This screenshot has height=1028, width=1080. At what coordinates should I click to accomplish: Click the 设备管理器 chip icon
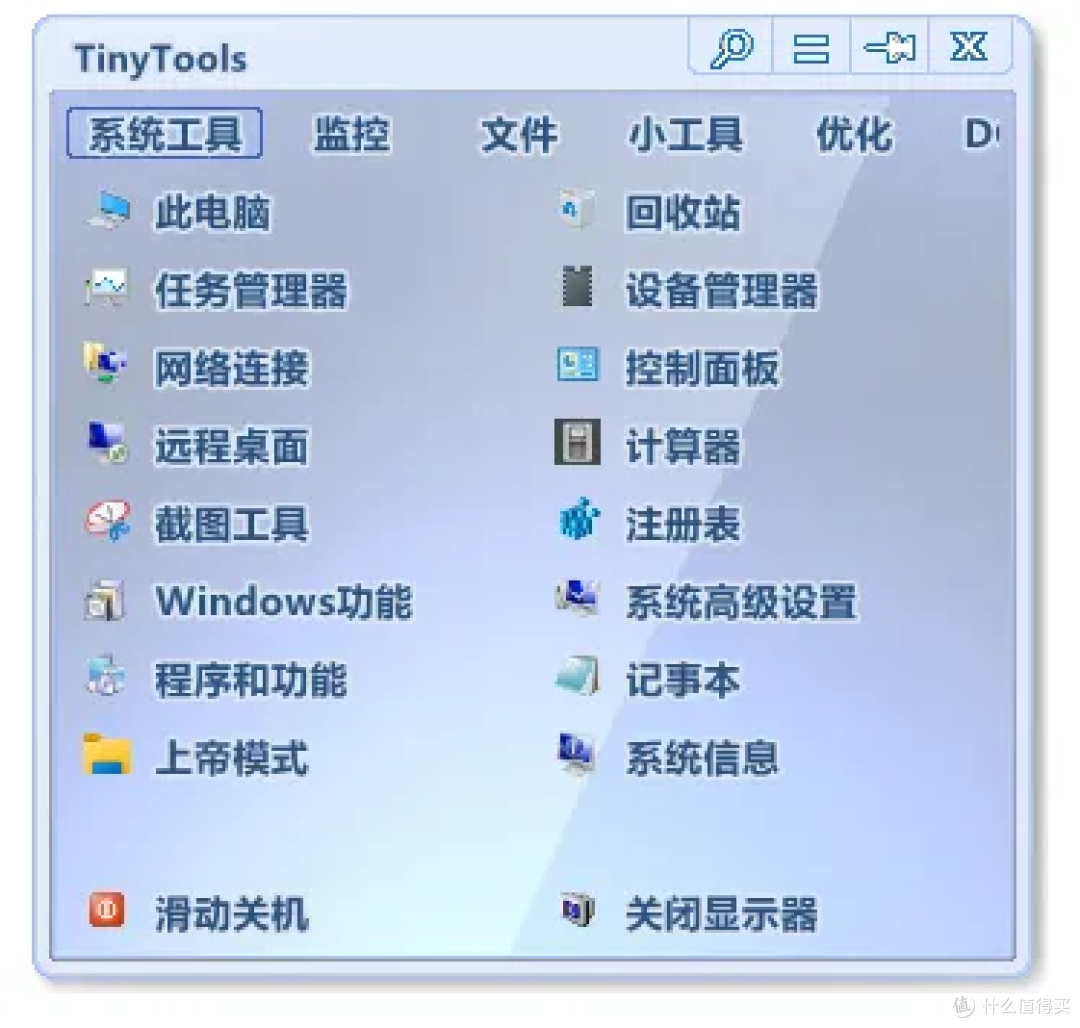pos(577,286)
